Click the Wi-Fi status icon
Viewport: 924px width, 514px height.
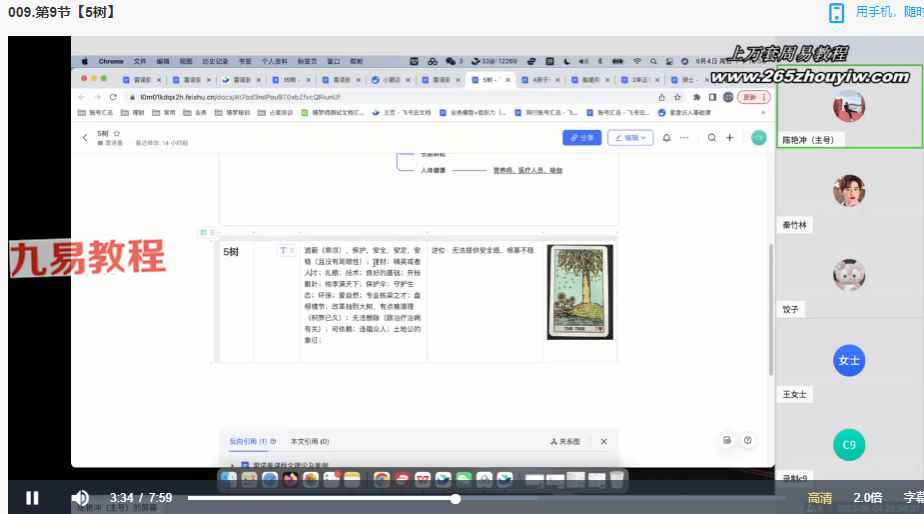click(x=637, y=61)
